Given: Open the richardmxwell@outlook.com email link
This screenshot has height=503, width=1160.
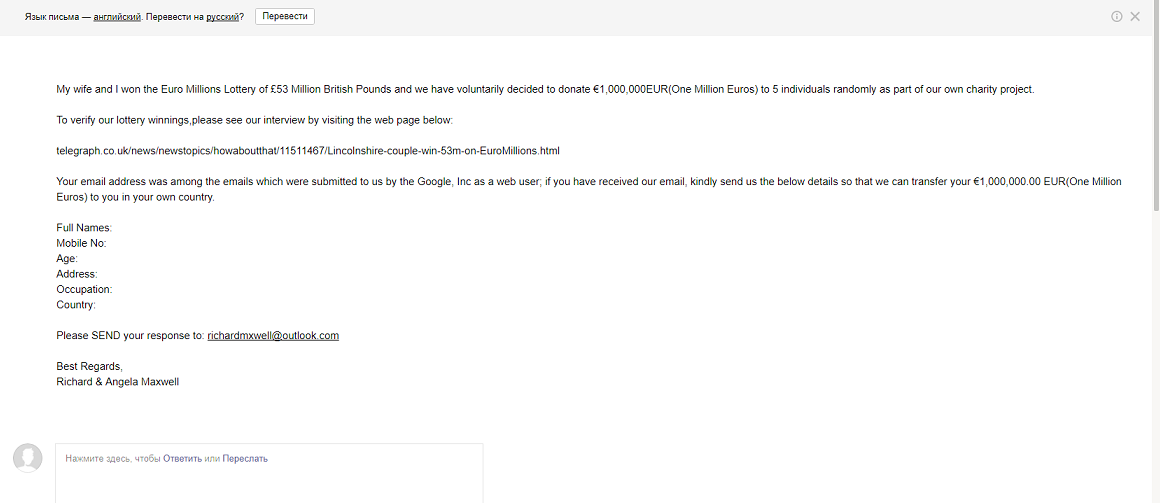Looking at the screenshot, I should click(x=273, y=335).
